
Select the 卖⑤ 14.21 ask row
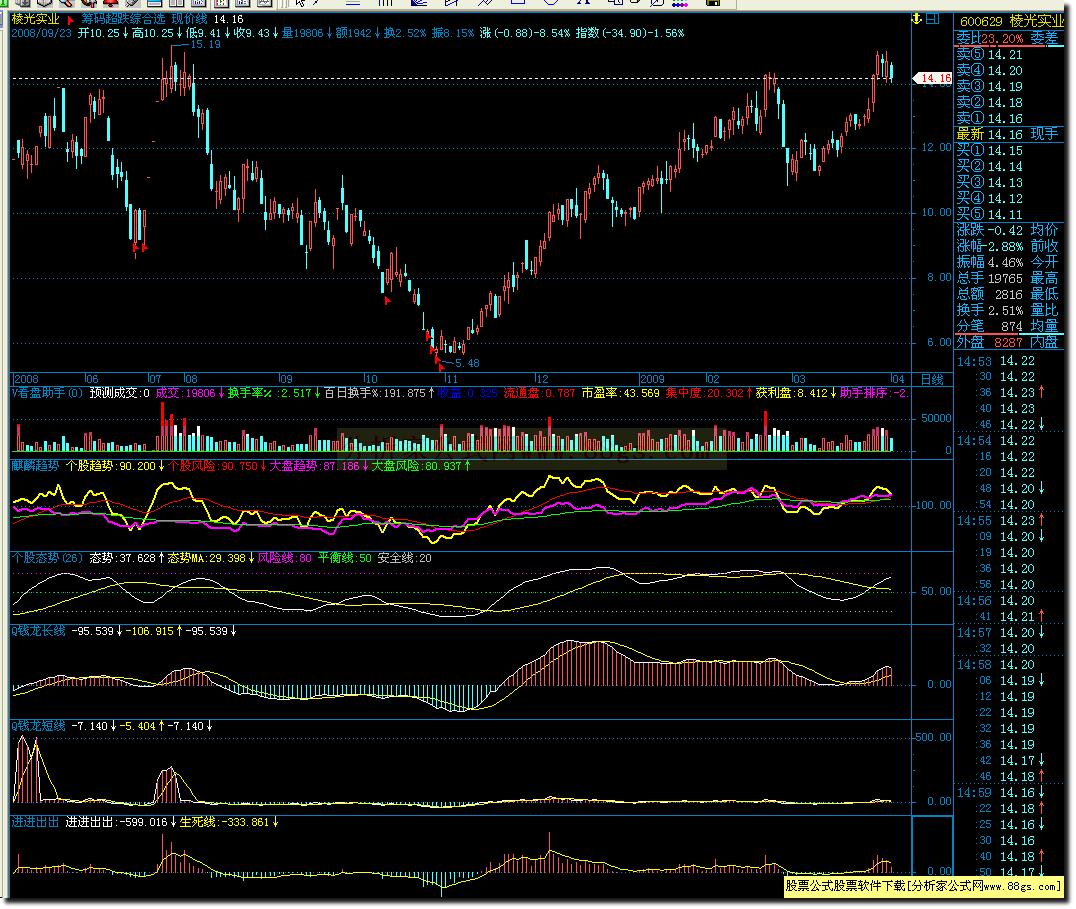(x=990, y=54)
